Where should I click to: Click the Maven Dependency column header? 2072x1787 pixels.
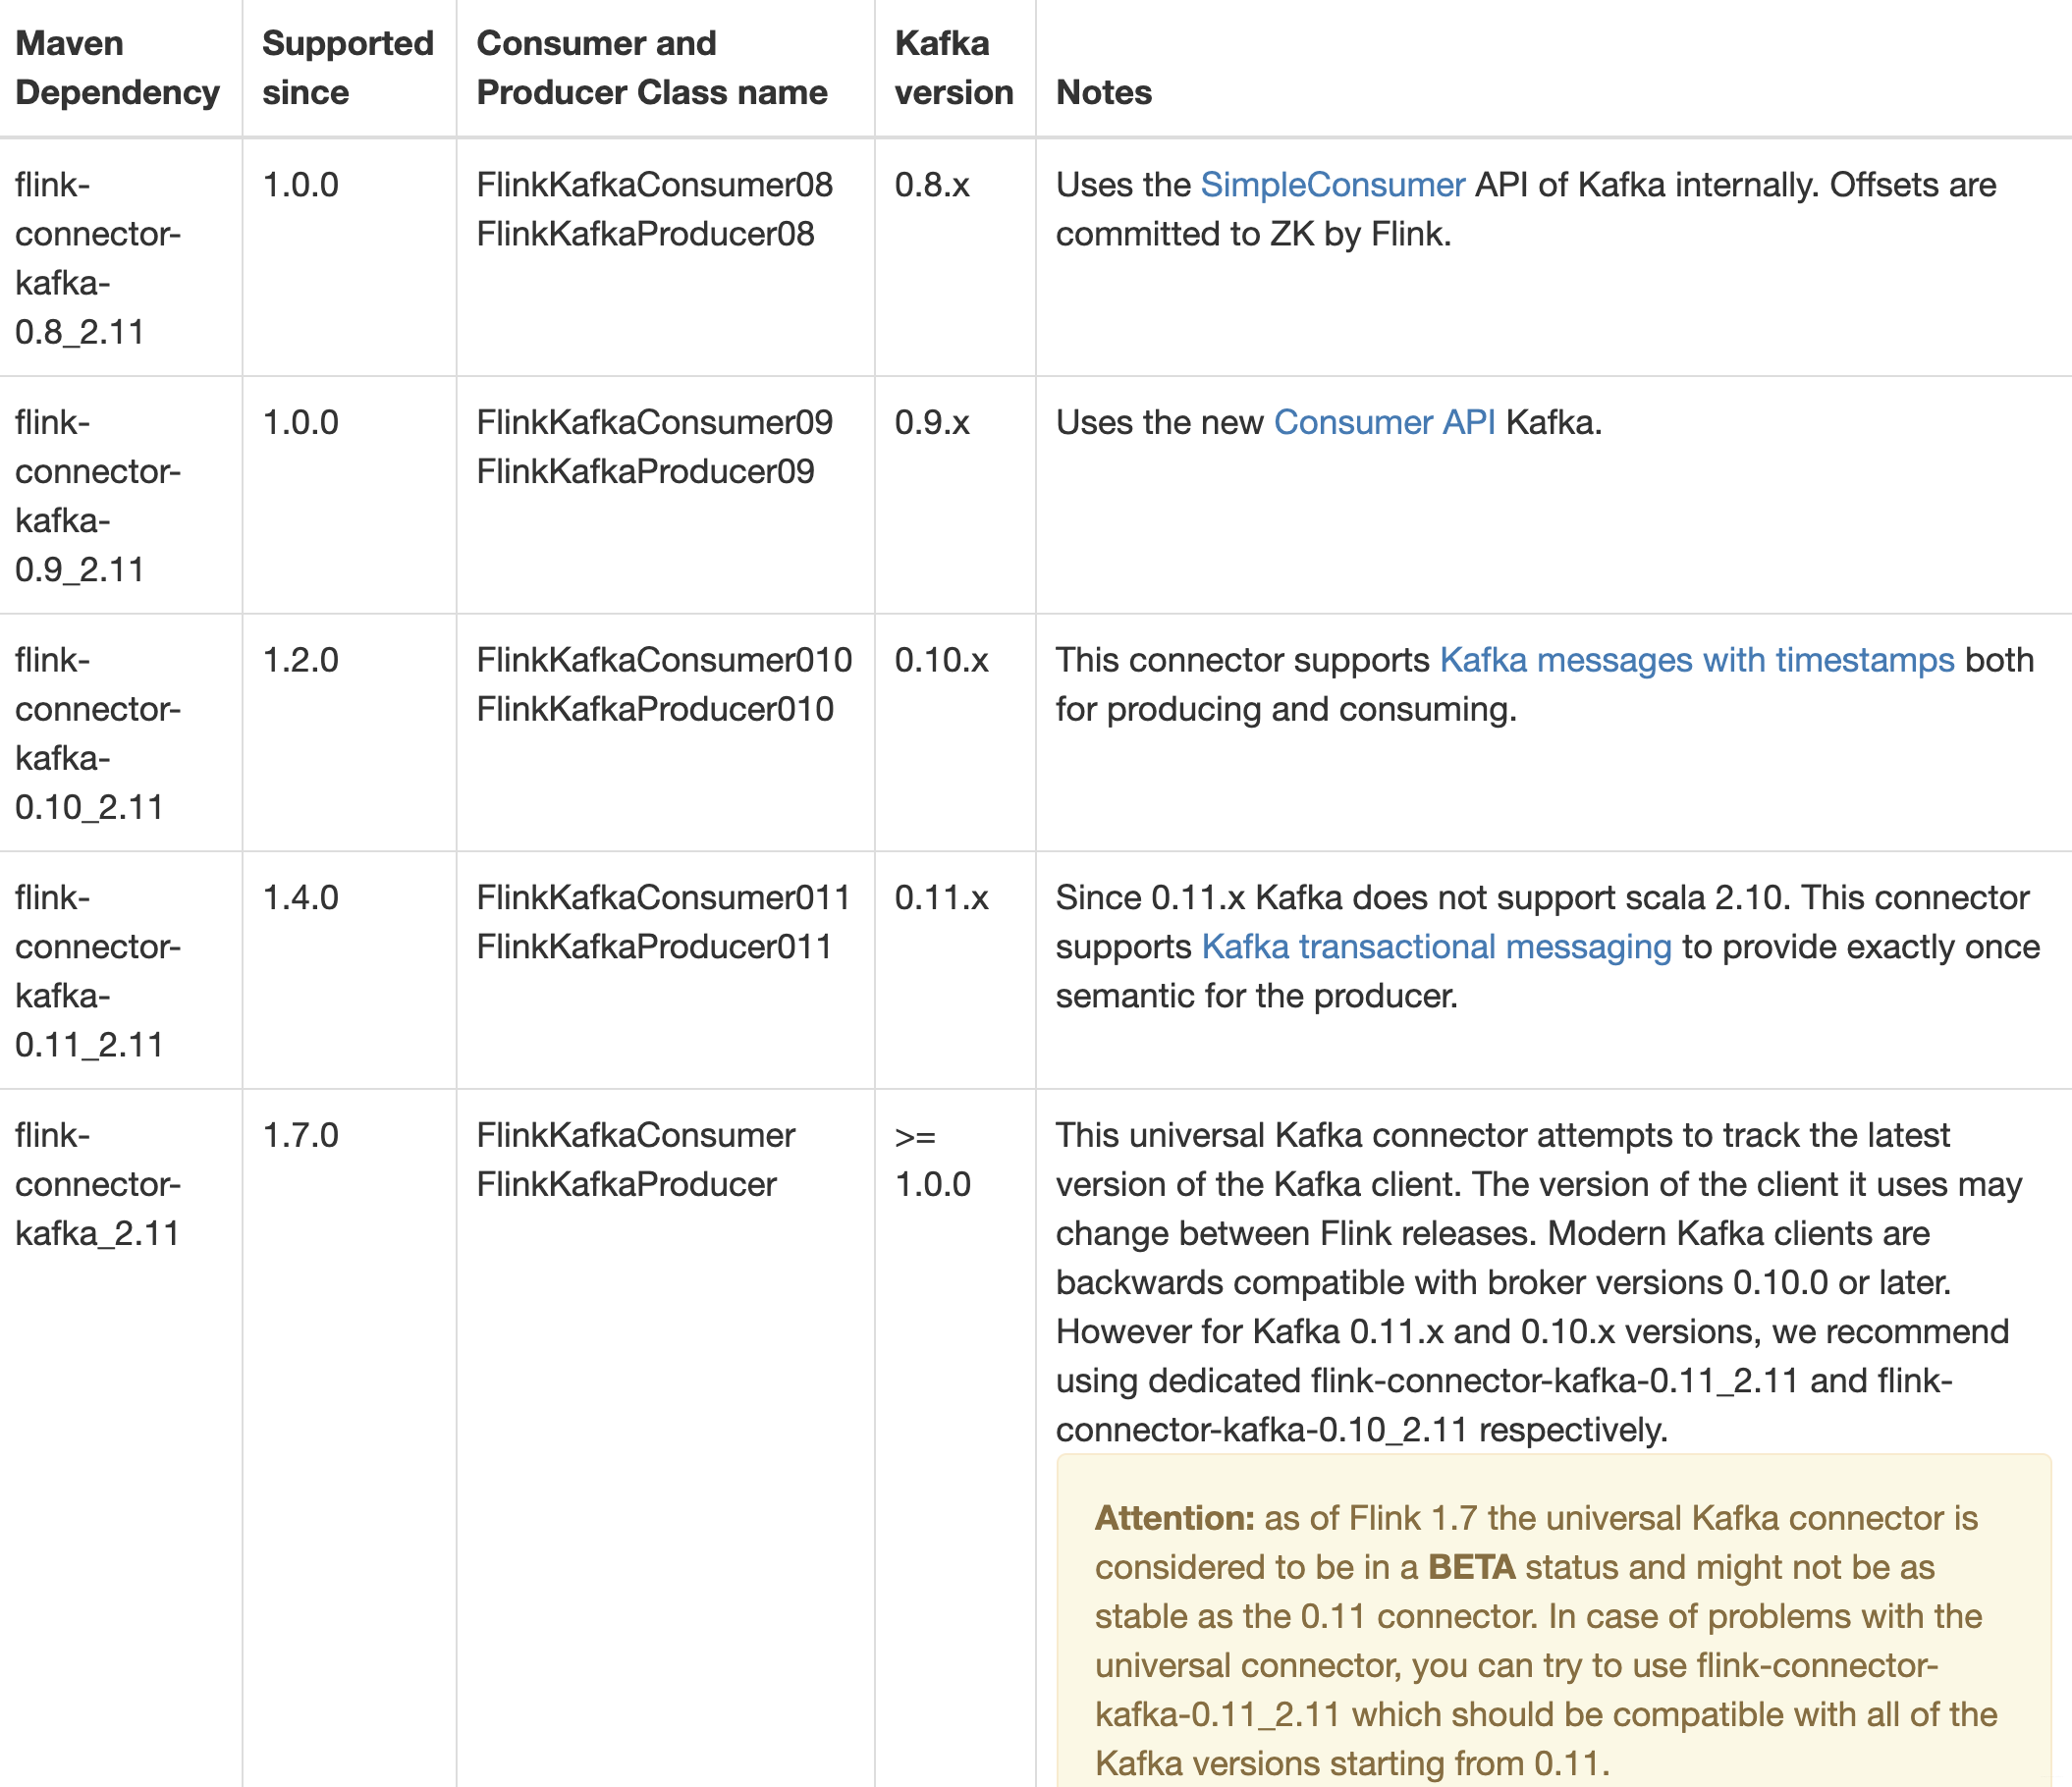tap(117, 68)
